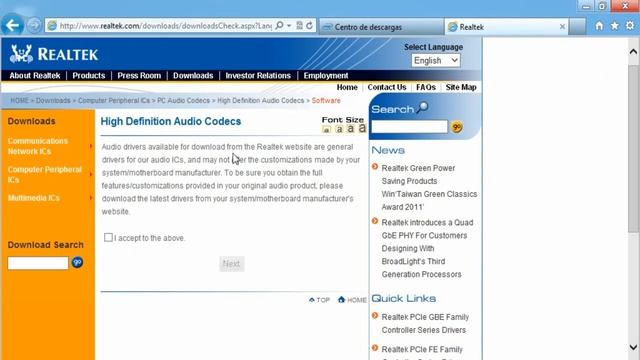This screenshot has width=640, height=360.
Task: Select the second font size icon
Action: [339, 129]
